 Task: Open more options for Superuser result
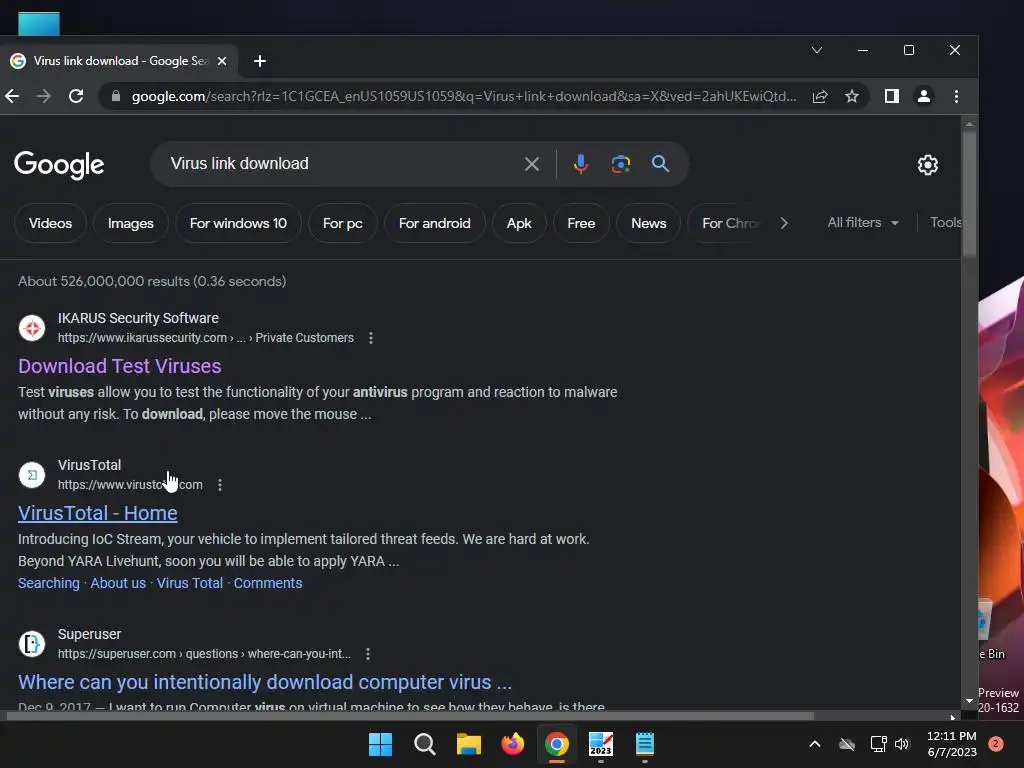pyautogui.click(x=368, y=654)
